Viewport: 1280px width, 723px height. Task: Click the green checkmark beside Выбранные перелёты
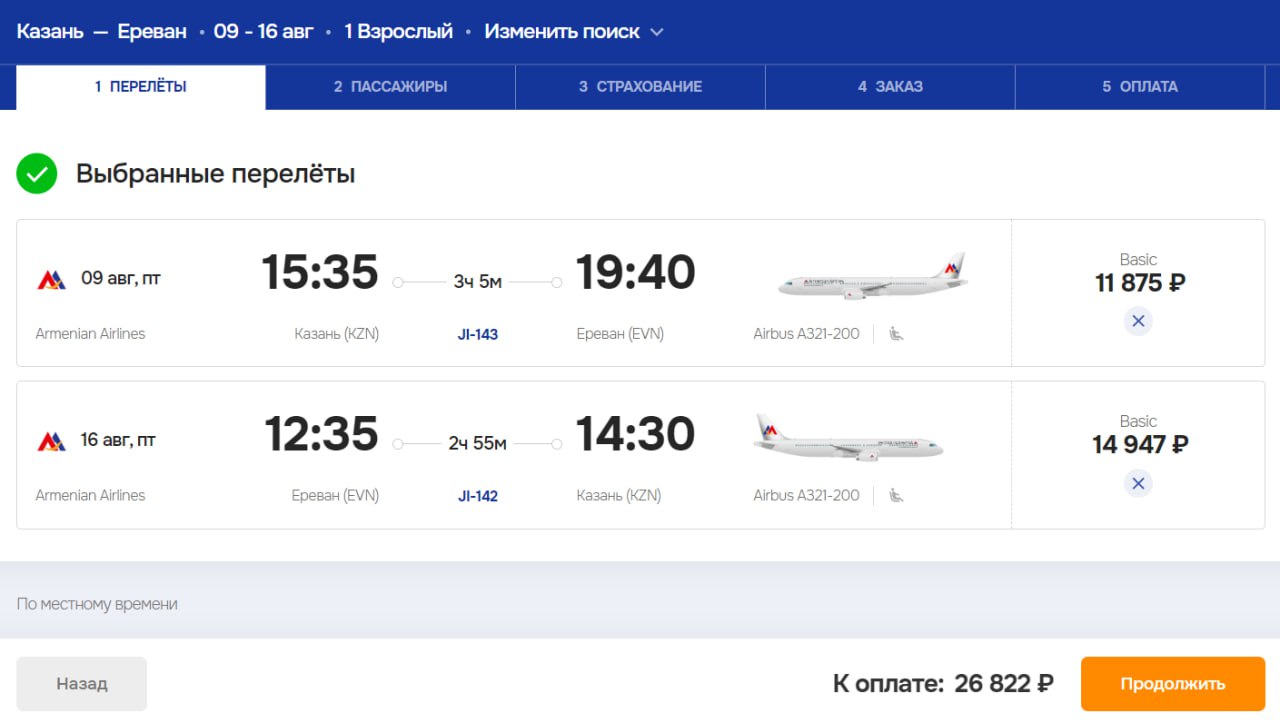(37, 174)
